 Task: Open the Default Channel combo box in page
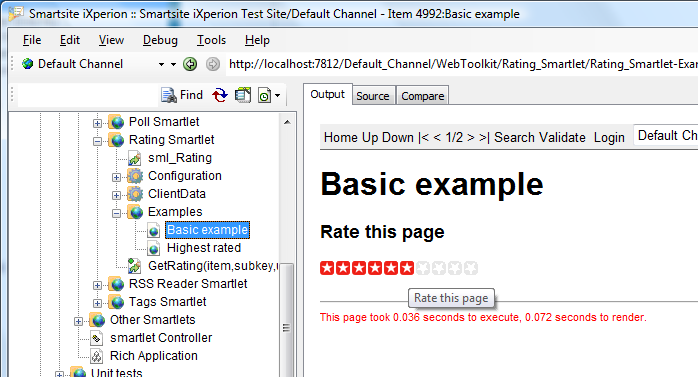tap(666, 136)
